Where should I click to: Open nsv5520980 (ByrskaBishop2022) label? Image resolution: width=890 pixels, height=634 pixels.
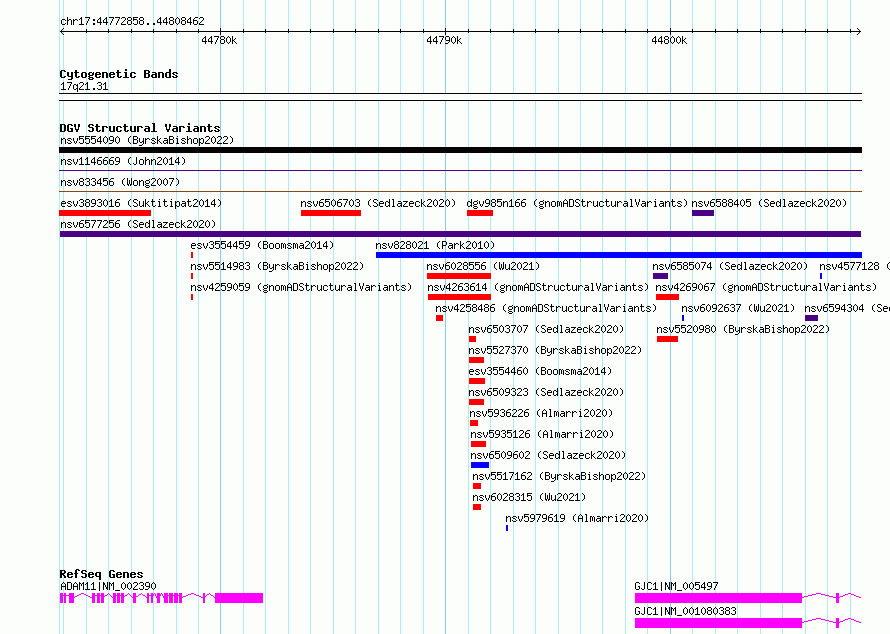tap(743, 329)
